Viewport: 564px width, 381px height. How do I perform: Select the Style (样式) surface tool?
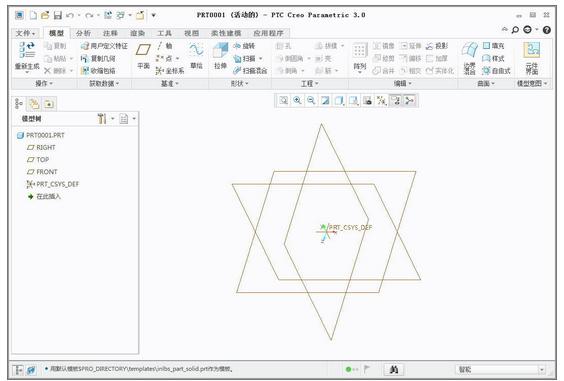[494, 58]
